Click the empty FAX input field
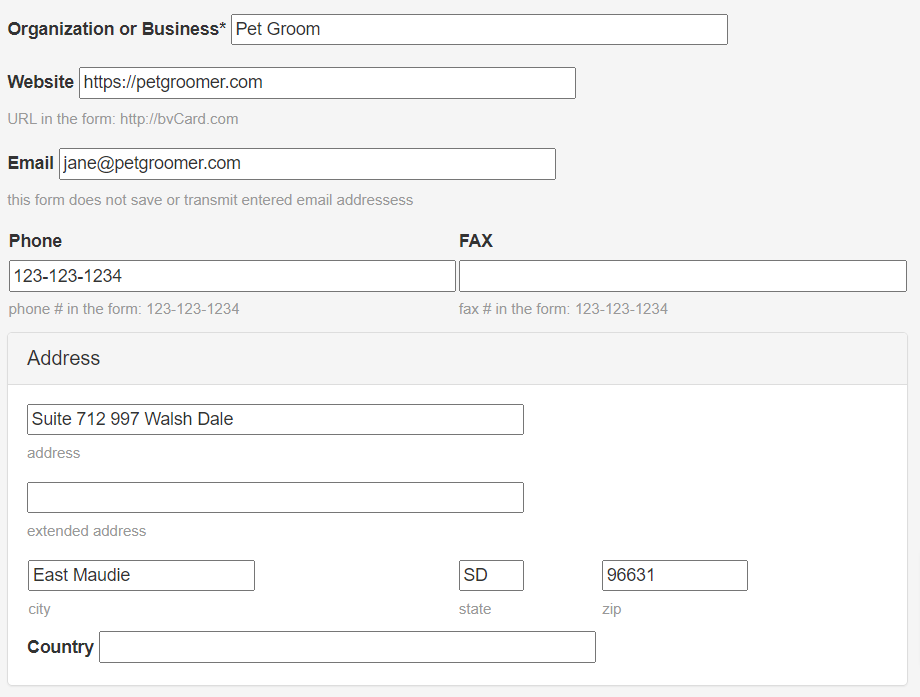Screen dimensions: 920x697 (x=683, y=275)
